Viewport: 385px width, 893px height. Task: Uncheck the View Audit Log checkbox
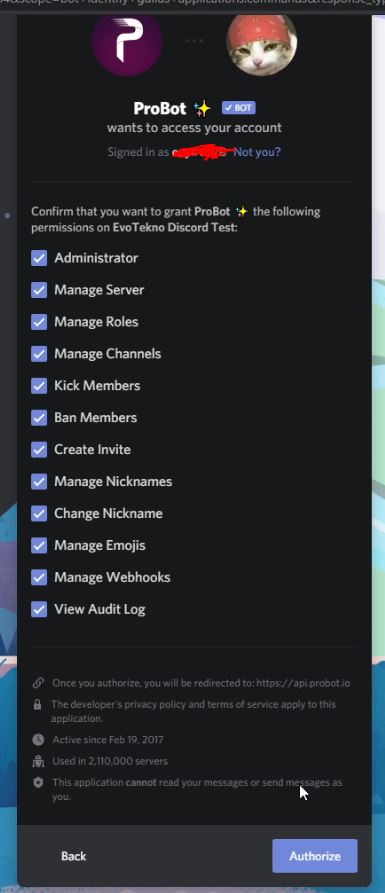tap(39, 609)
